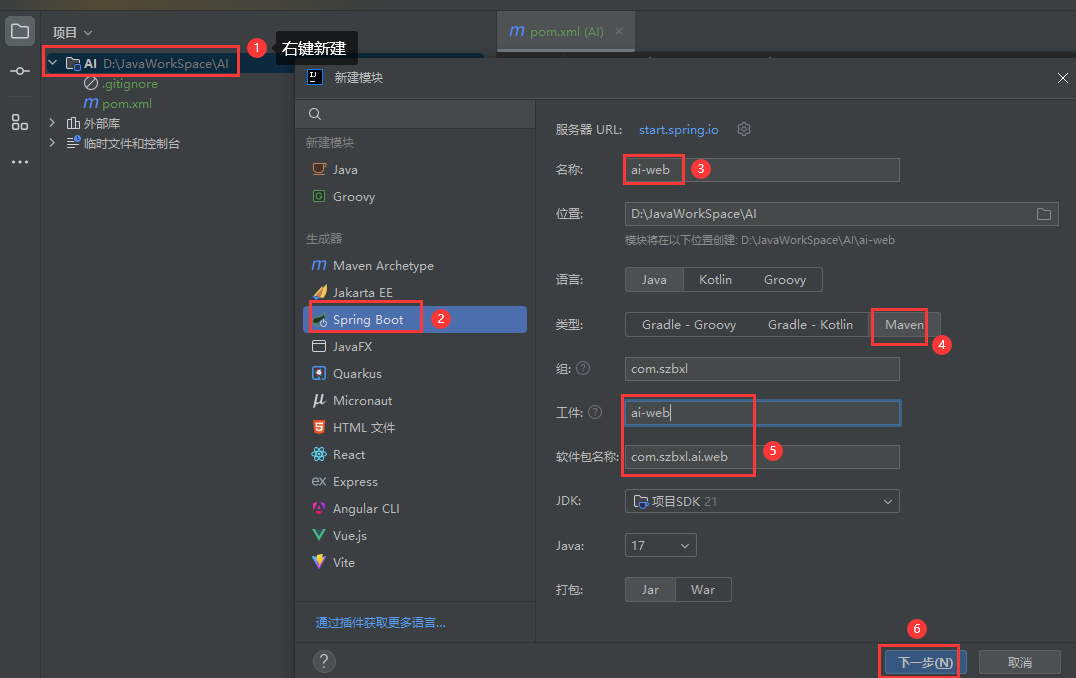The image size is (1076, 678).
Task: Click the location field D:\JavaWorkSpace\AI
Action: (841, 214)
